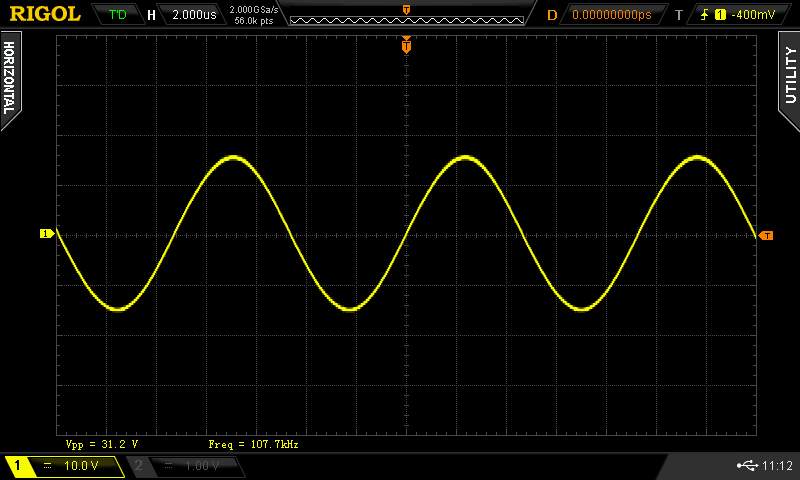Toggle the channel 1 DC coupling symbol
This screenshot has height=480, width=800.
coord(48,466)
